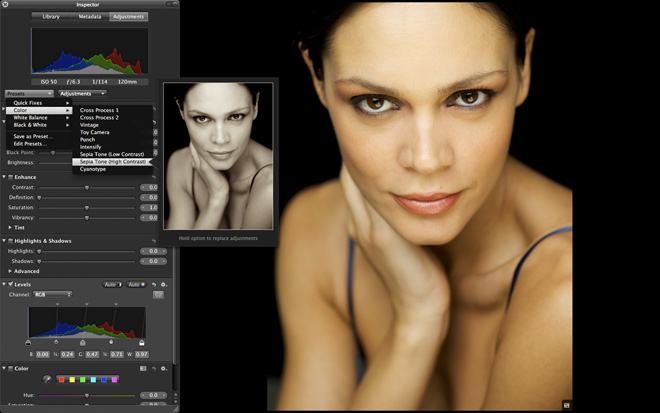The width and height of the screenshot is (660, 413).
Task: Increase Hue value using right stepper arrow
Action: (164, 395)
